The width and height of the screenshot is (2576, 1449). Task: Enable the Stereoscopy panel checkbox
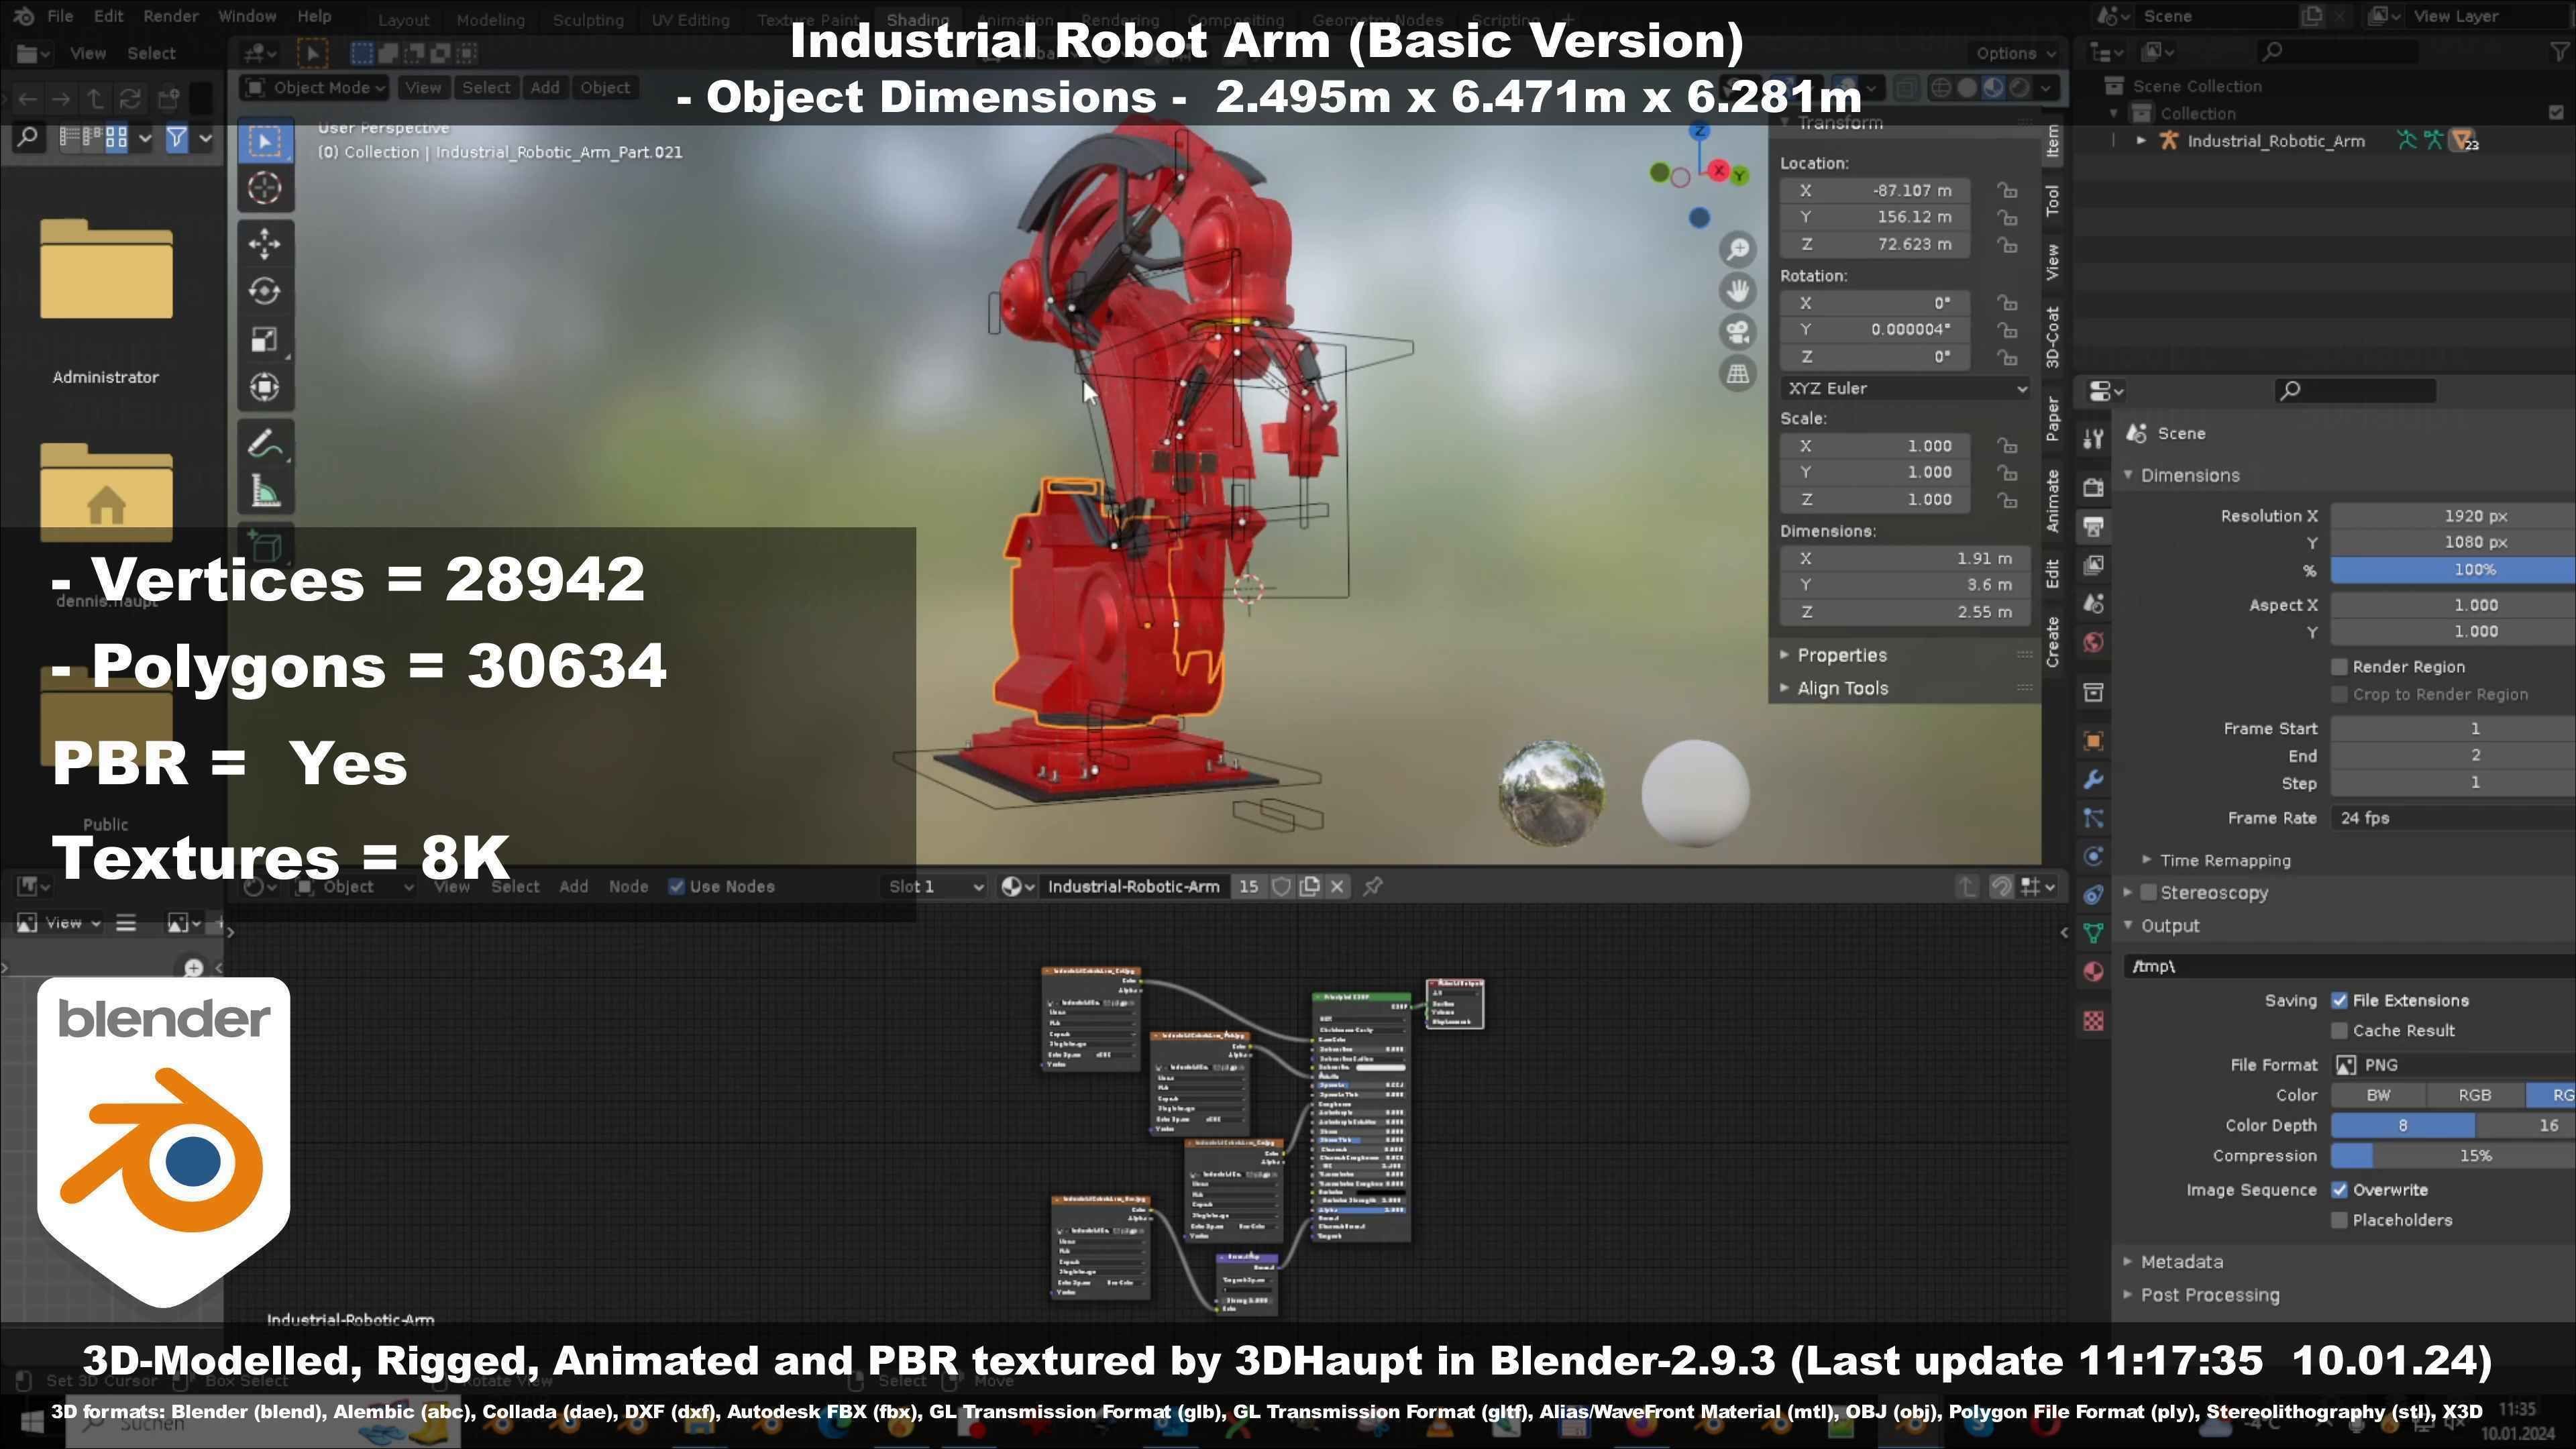pyautogui.click(x=2148, y=893)
